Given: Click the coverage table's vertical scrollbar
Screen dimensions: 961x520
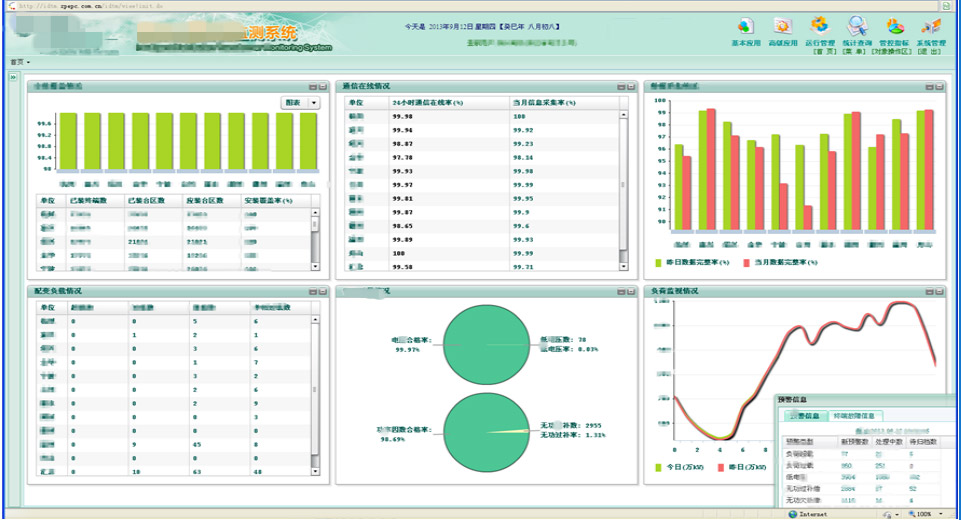Looking at the screenshot, I should [x=315, y=240].
